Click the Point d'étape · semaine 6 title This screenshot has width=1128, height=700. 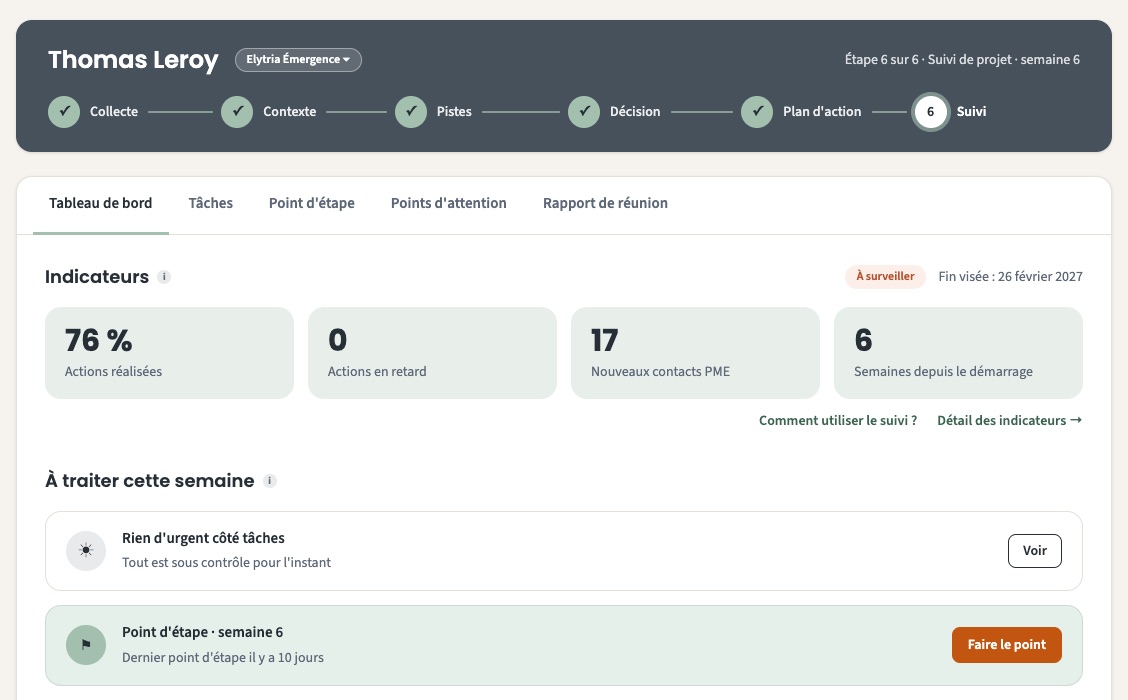pos(203,632)
